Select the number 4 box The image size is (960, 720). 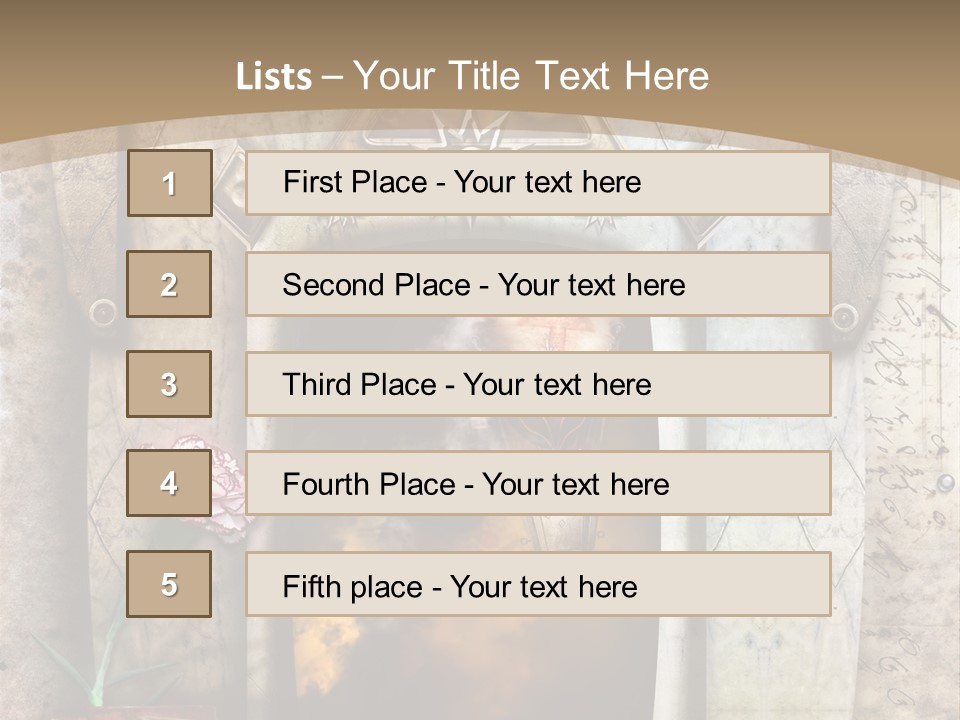point(169,483)
